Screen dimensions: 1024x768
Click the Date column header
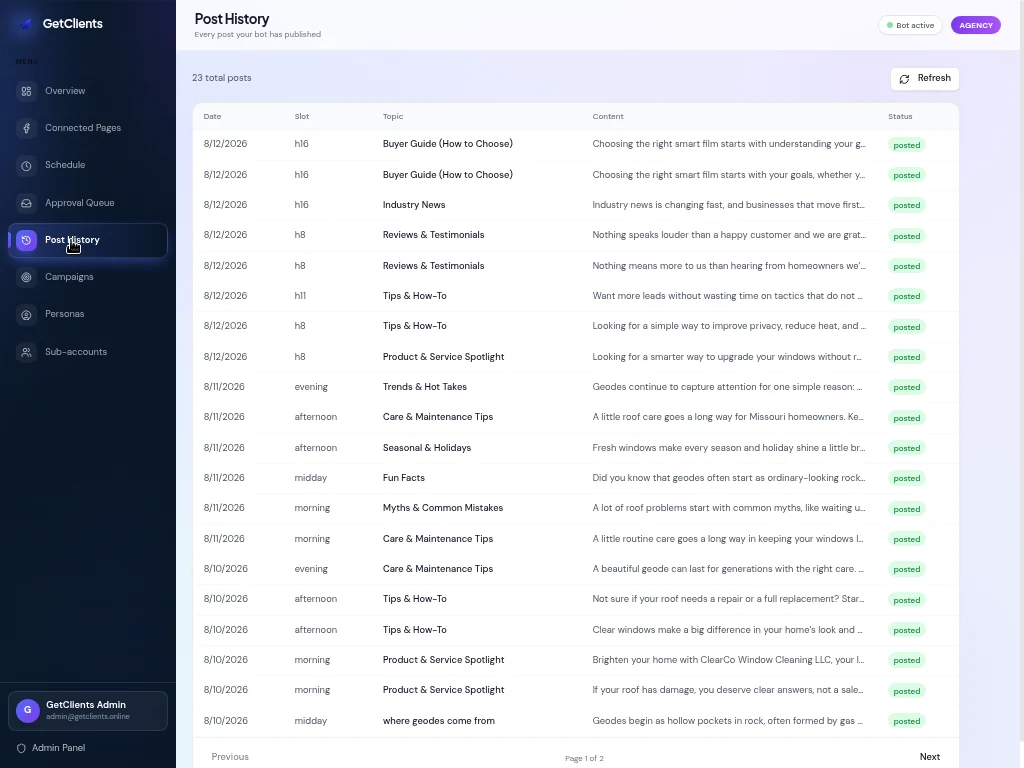[212, 116]
